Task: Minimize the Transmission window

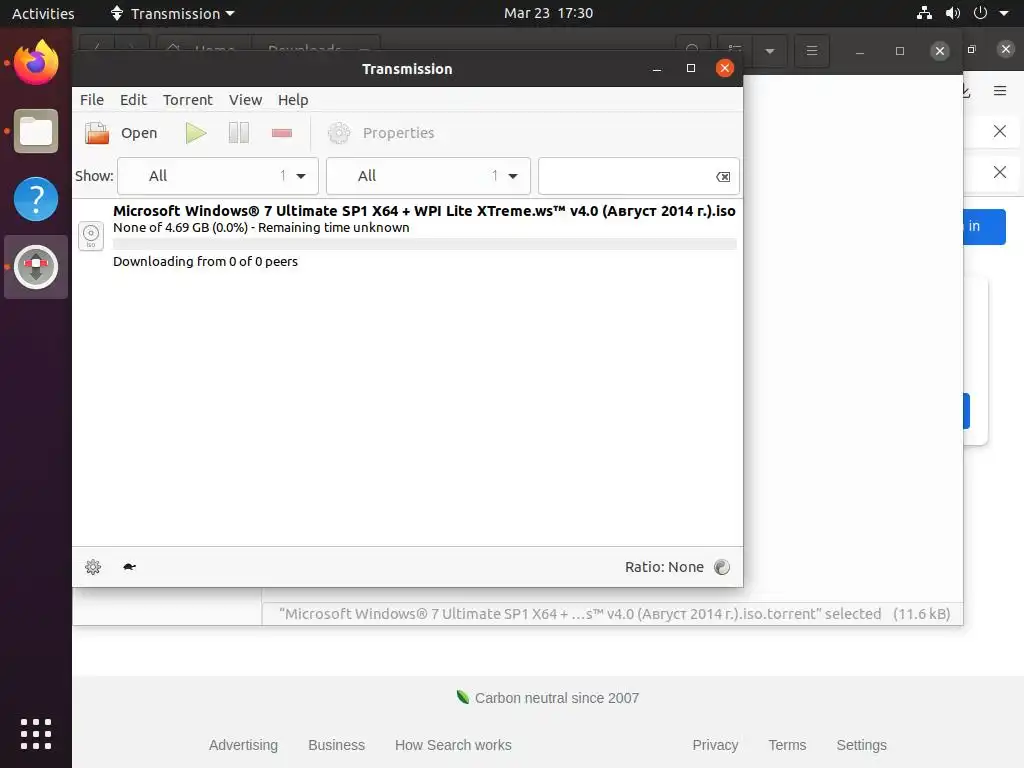Action: click(x=657, y=69)
